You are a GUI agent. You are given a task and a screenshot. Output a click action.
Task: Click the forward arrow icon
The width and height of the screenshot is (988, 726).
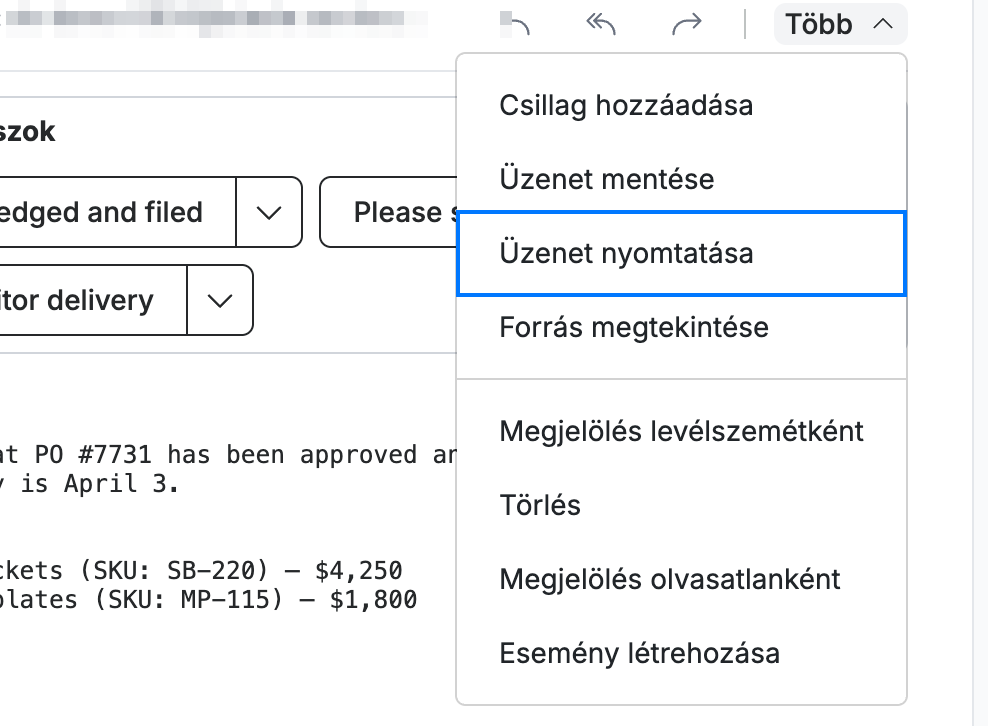pyautogui.click(x=686, y=24)
